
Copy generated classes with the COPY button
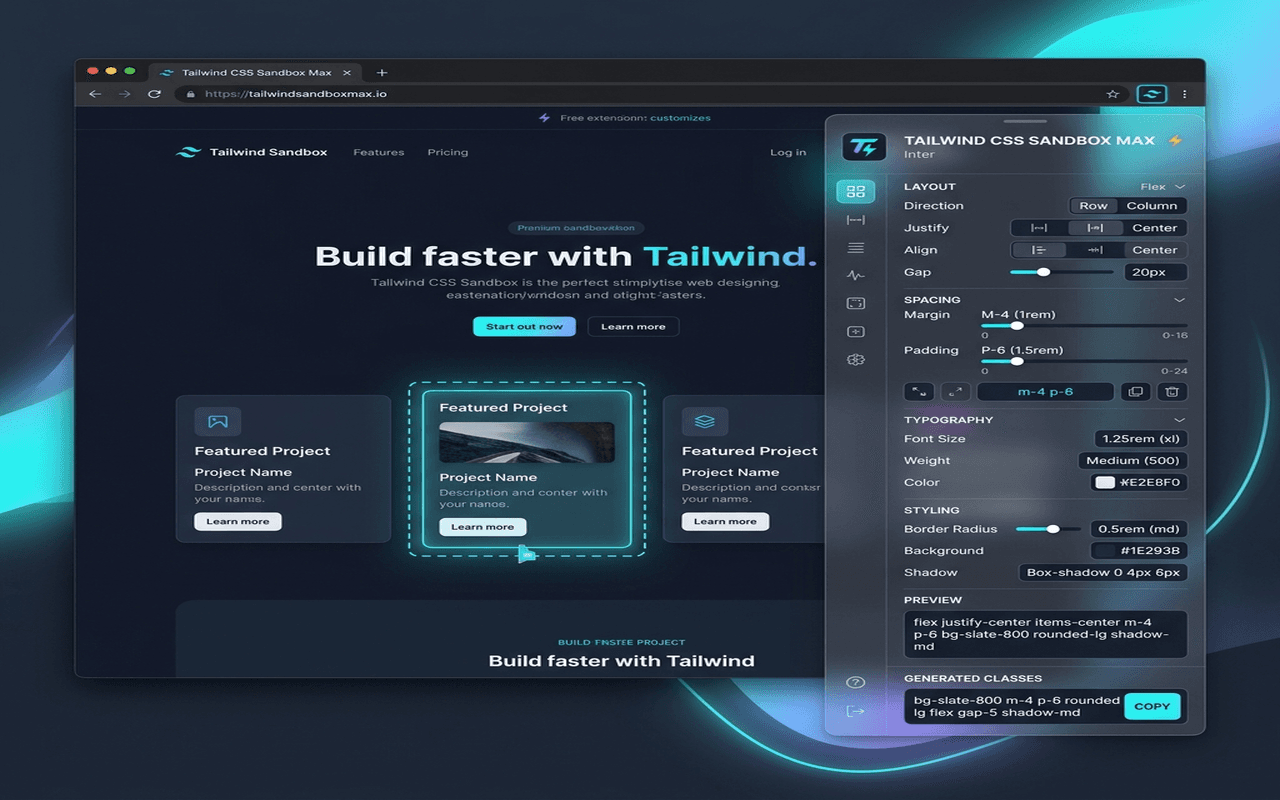coord(1152,706)
